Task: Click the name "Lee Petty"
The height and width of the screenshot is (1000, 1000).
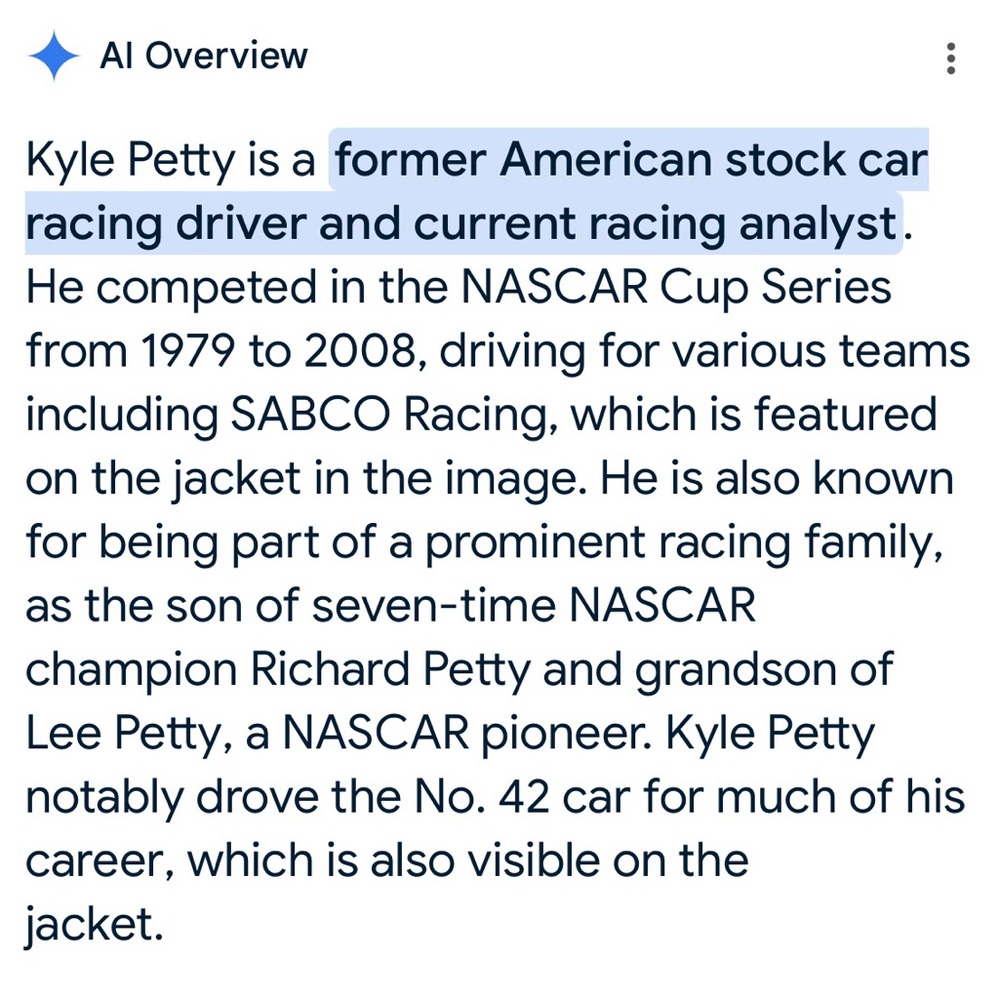Action: (122, 733)
